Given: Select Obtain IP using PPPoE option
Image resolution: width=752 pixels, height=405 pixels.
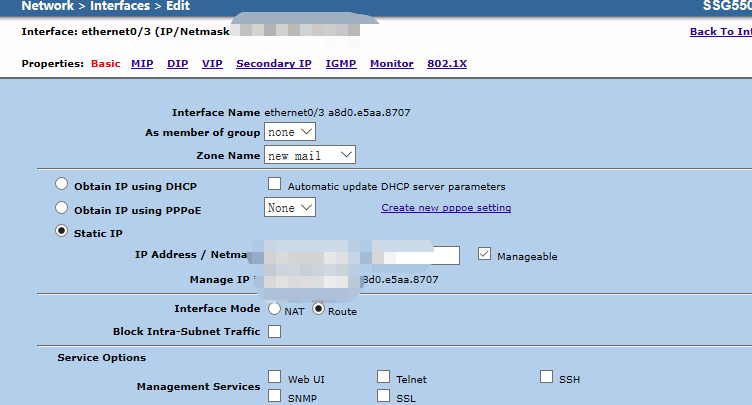Looking at the screenshot, I should (x=62, y=208).
